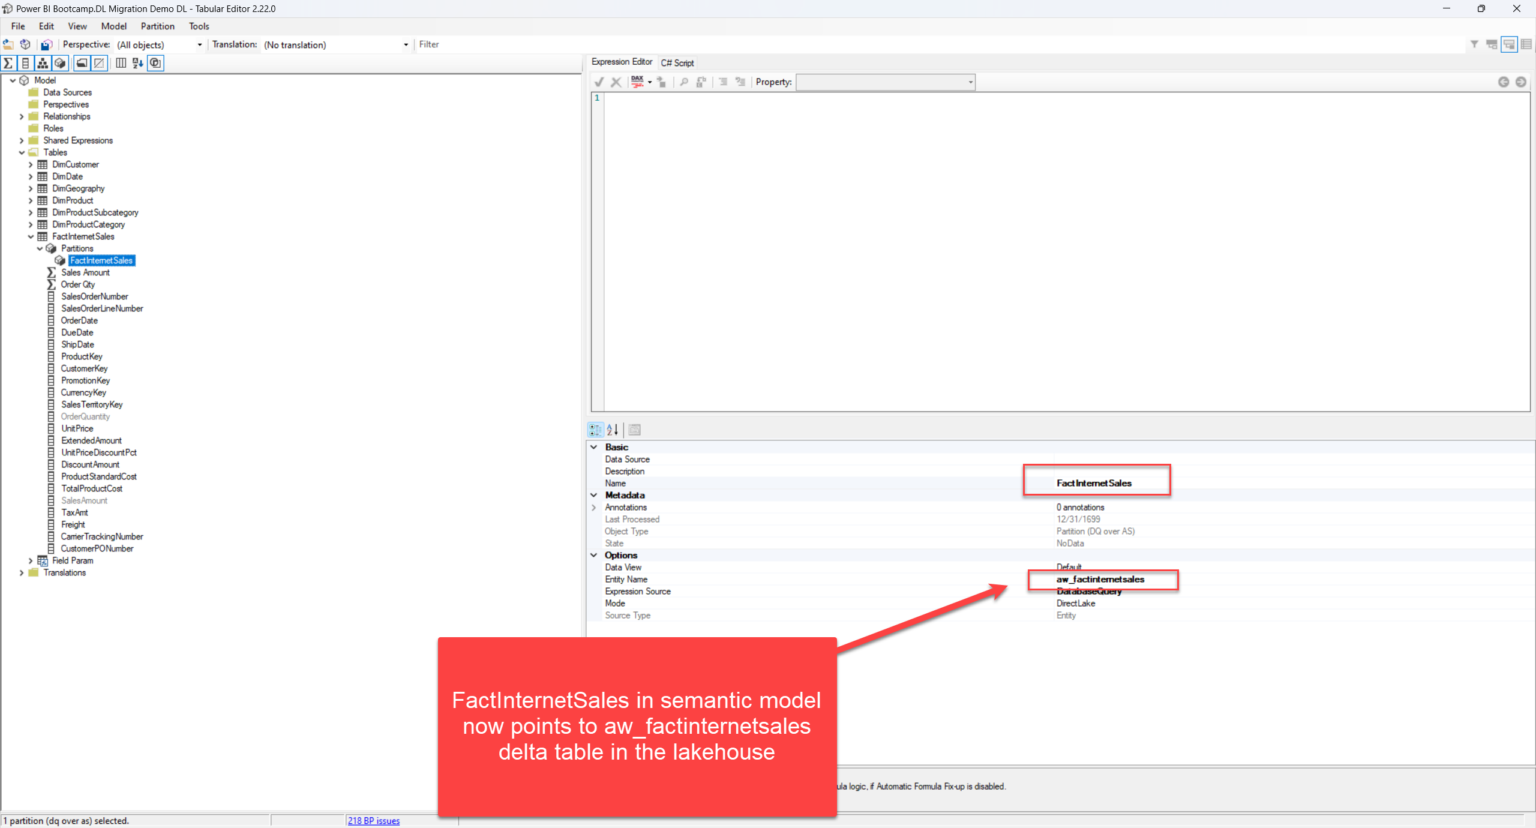Click the accept expression checkmark icon
This screenshot has width=1536, height=828.
(x=599, y=82)
